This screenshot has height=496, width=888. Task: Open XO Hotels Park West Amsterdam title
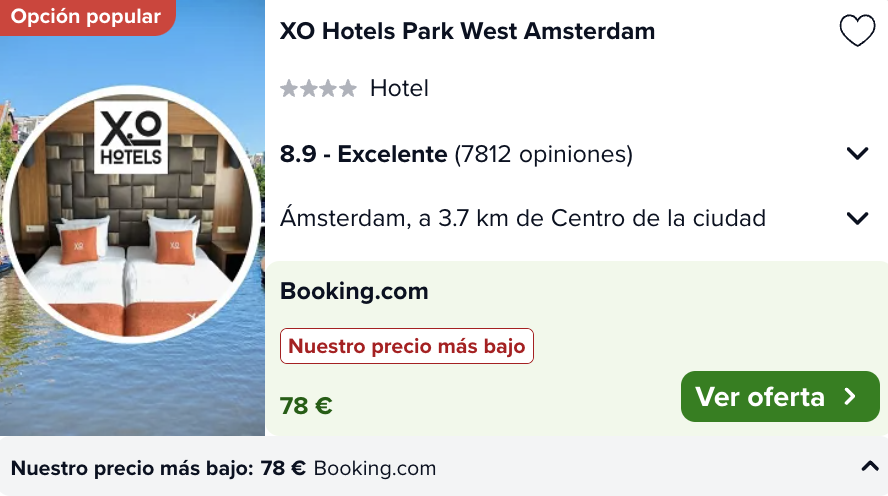tap(467, 31)
